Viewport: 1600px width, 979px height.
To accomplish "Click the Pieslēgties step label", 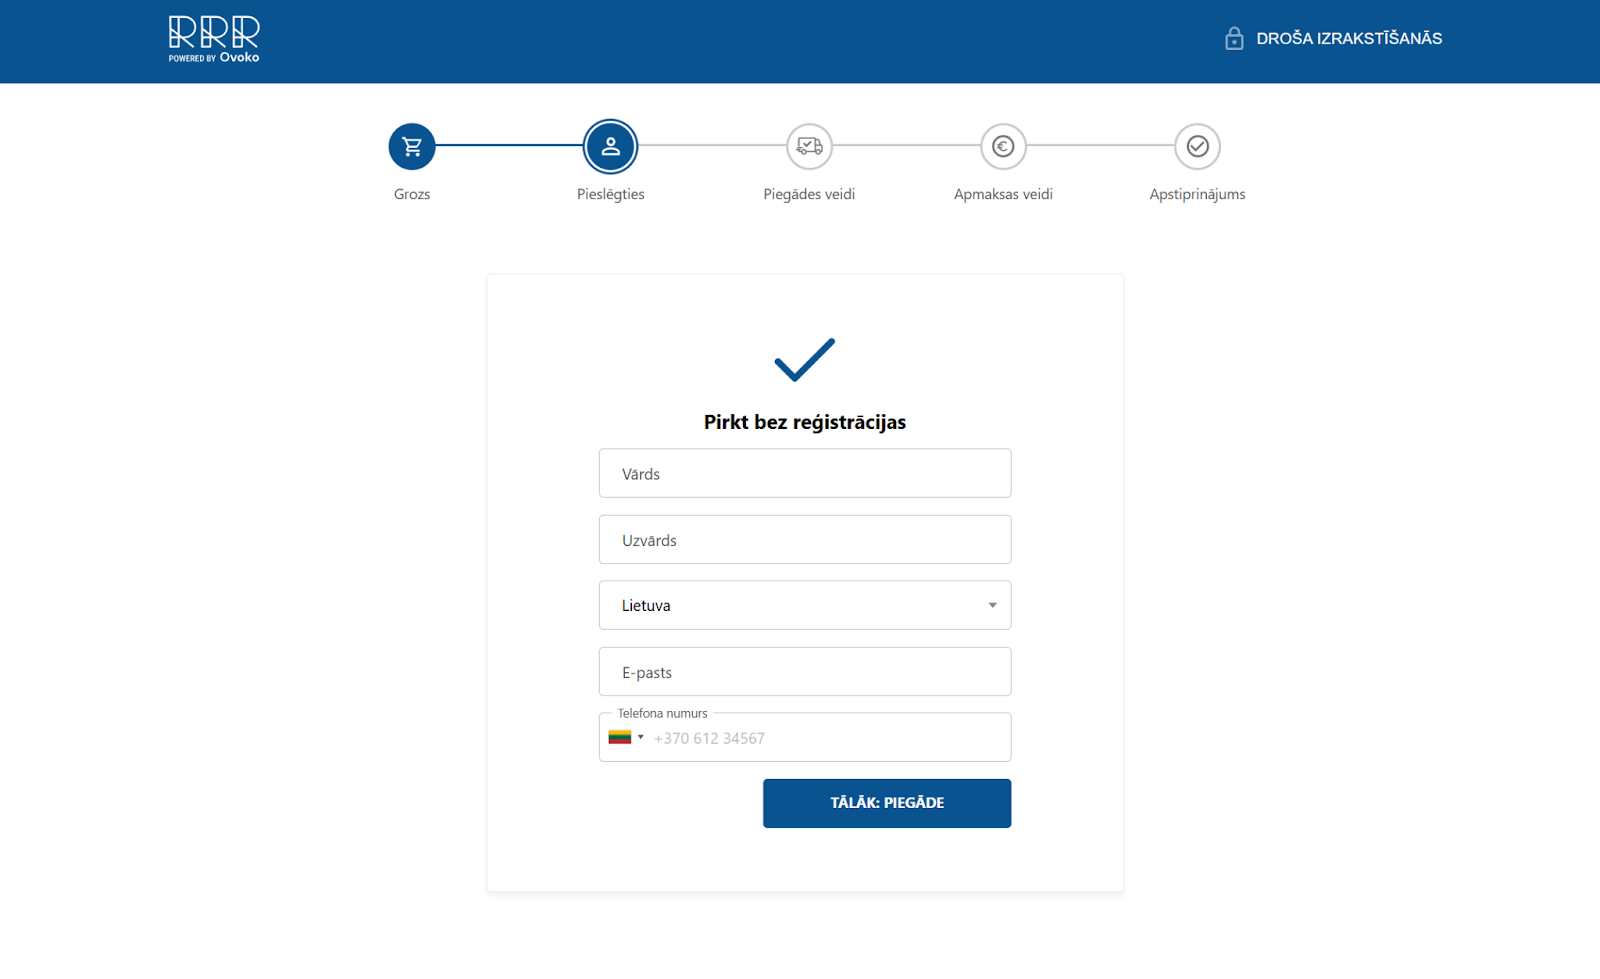I will pos(610,194).
